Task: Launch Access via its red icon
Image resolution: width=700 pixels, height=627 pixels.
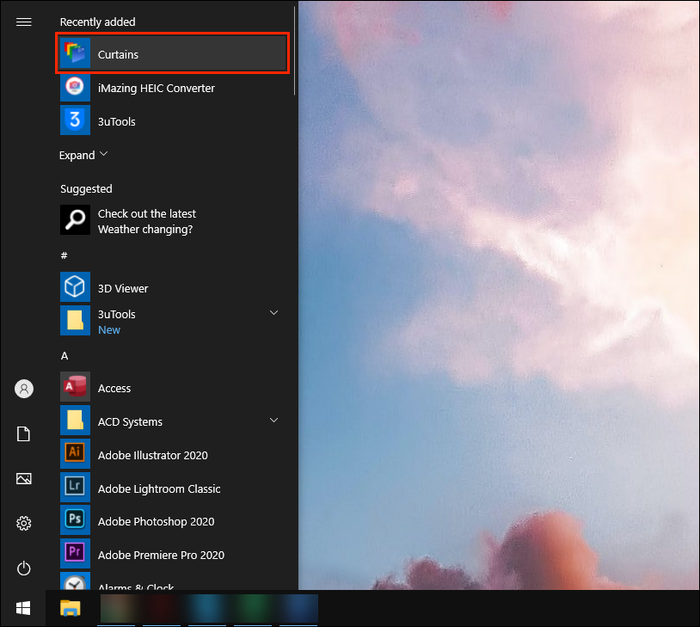Action: [75, 387]
